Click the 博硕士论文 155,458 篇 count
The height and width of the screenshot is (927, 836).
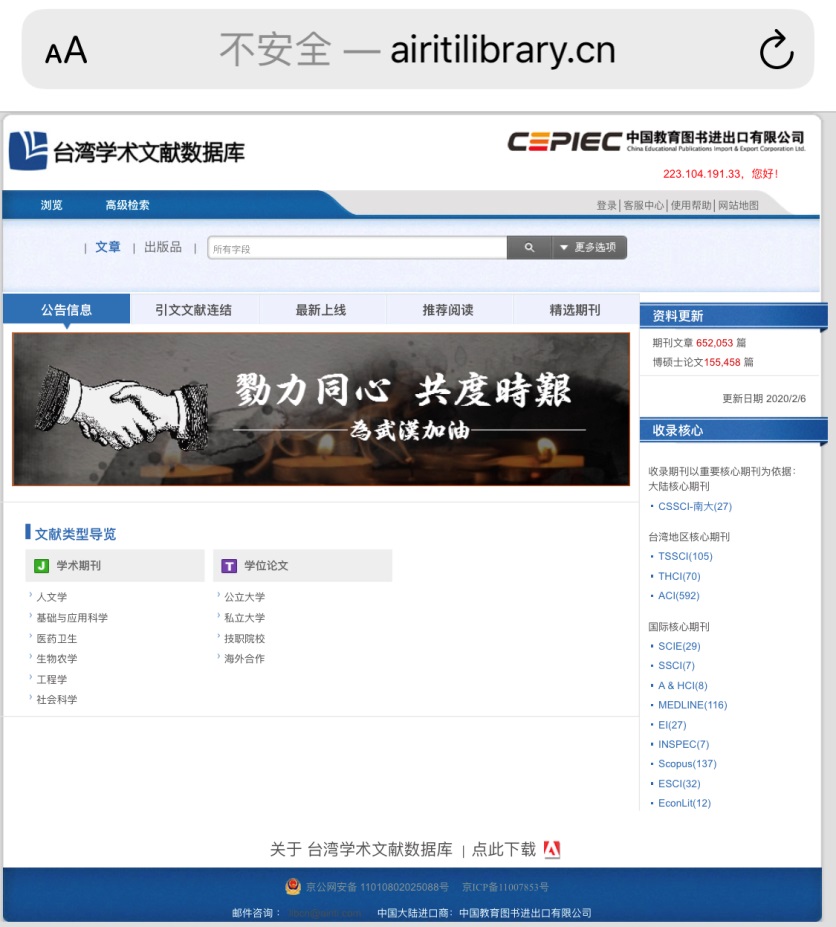702,362
